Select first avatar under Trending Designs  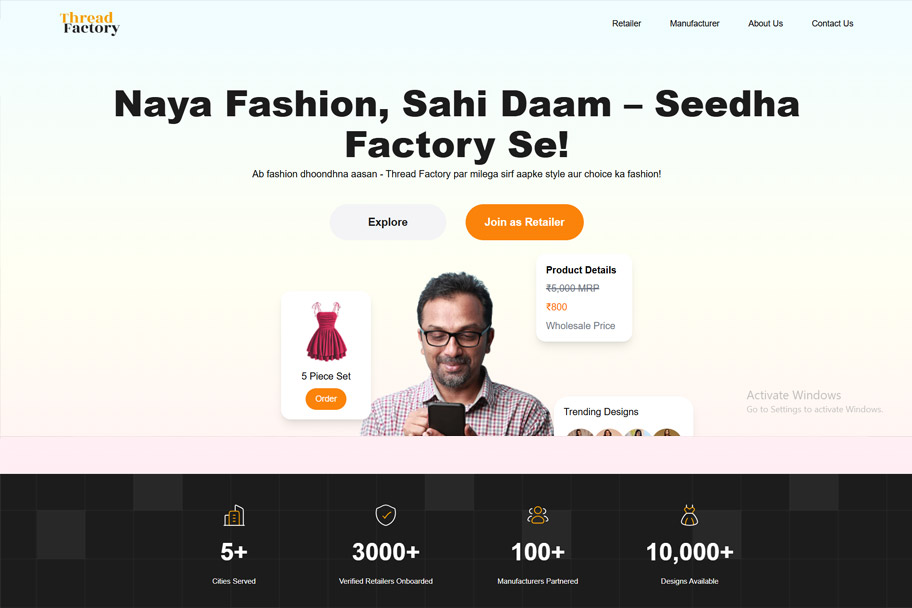[x=580, y=432]
